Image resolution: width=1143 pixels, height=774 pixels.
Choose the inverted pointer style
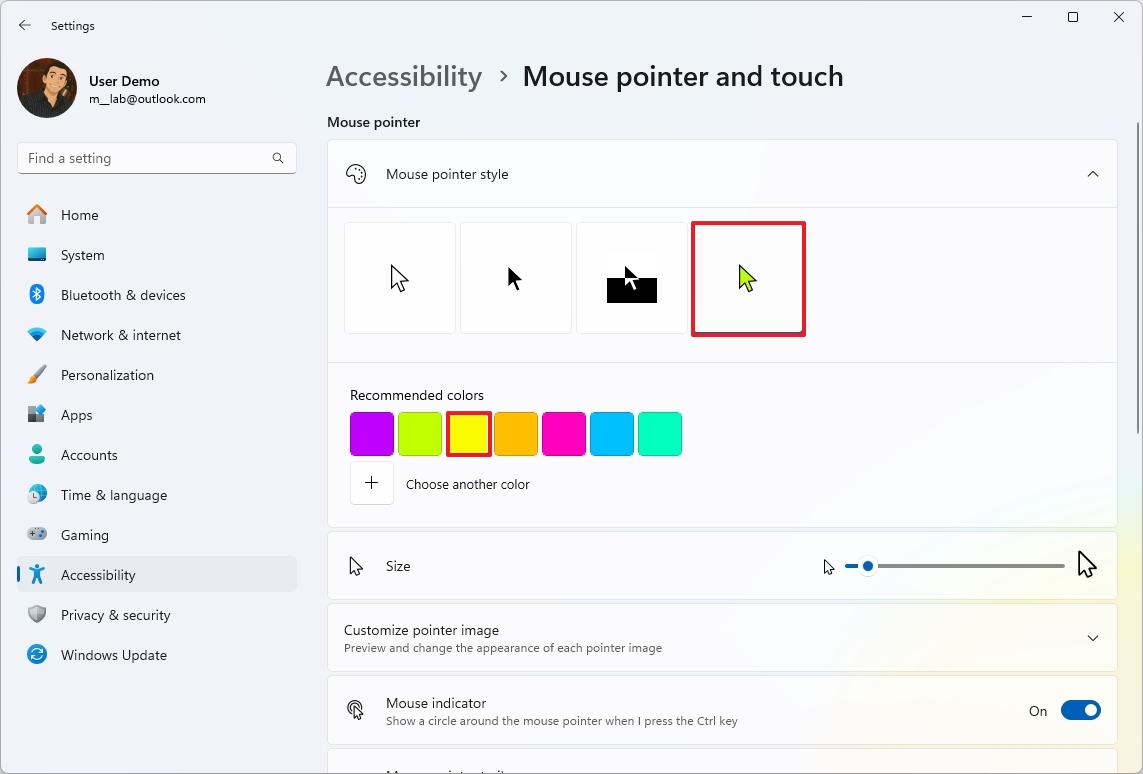point(632,278)
